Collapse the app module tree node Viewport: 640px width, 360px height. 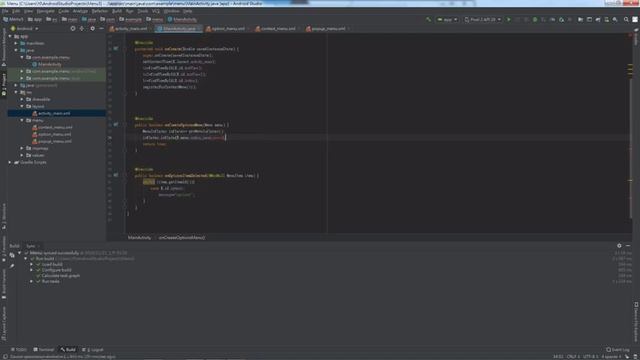click(10, 36)
